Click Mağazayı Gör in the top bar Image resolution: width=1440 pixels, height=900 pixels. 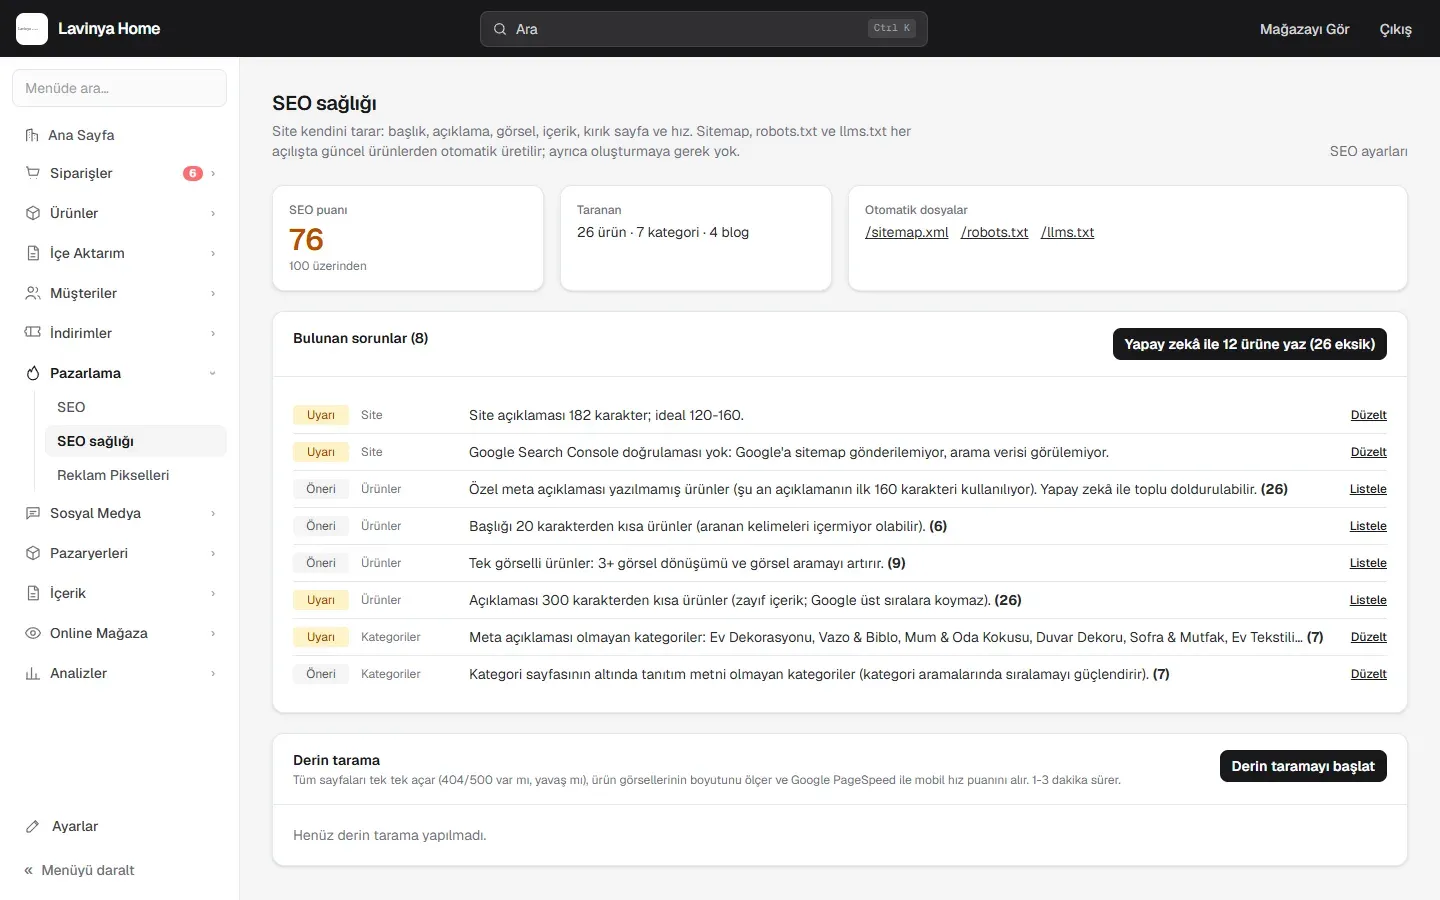(1304, 29)
